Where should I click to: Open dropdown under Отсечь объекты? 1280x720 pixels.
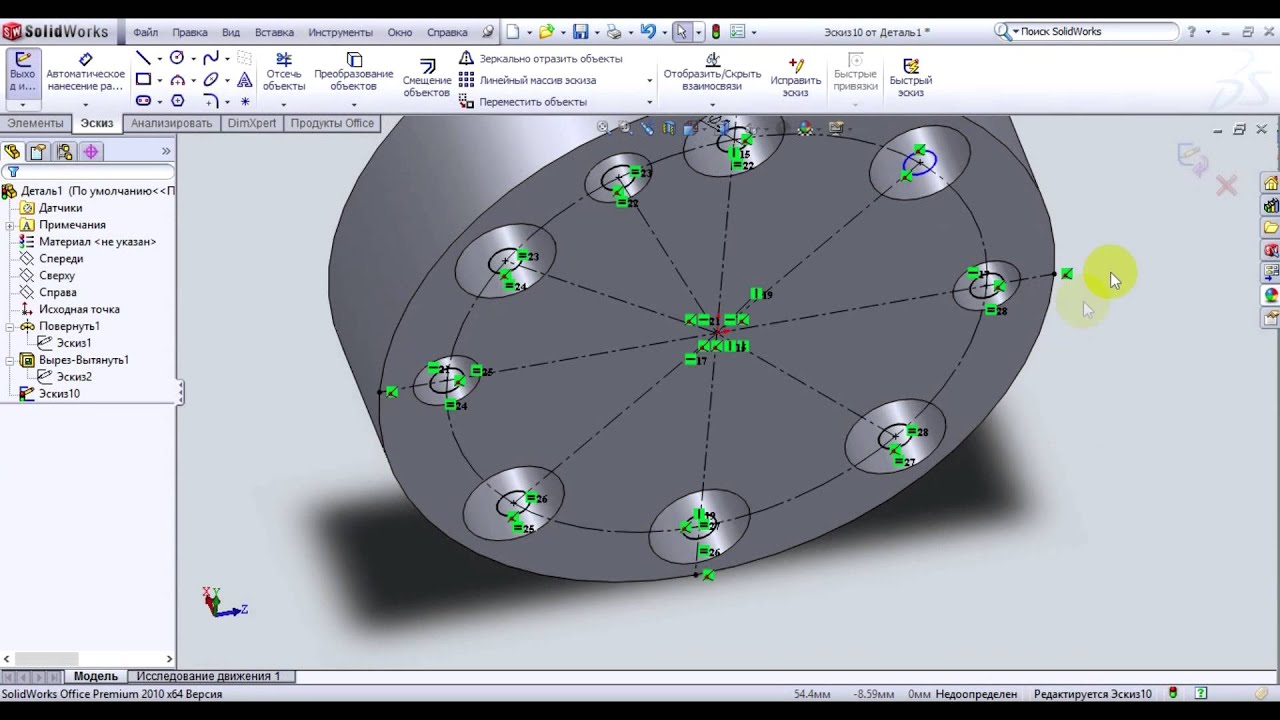click(x=284, y=104)
